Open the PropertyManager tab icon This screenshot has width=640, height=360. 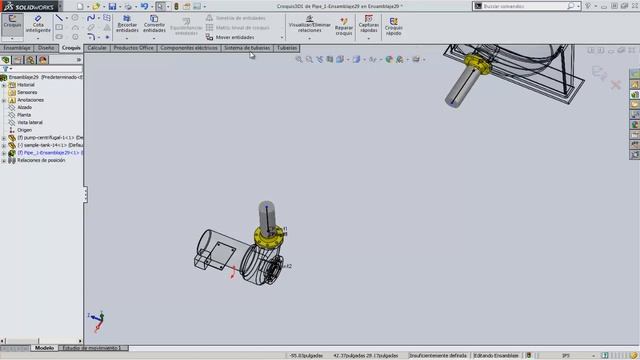pos(18,60)
